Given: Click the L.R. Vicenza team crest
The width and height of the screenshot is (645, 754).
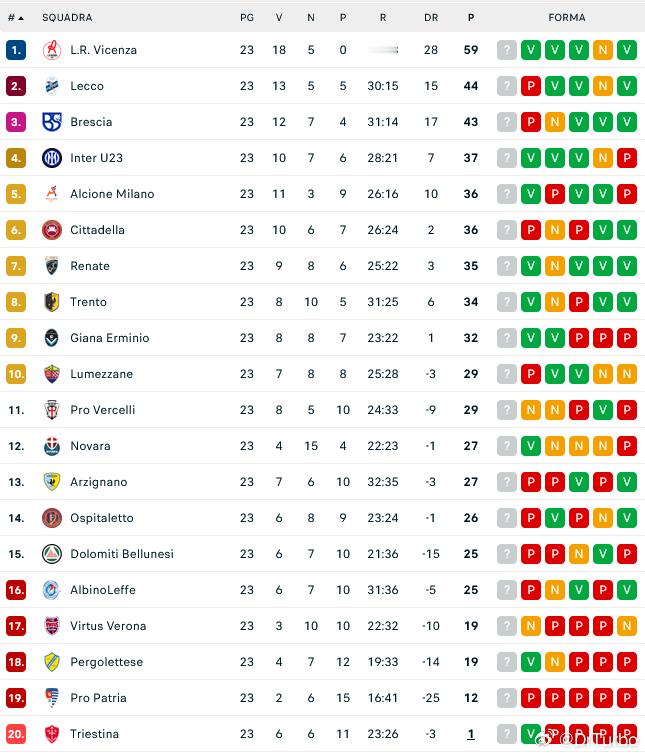Looking at the screenshot, I should coord(52,50).
